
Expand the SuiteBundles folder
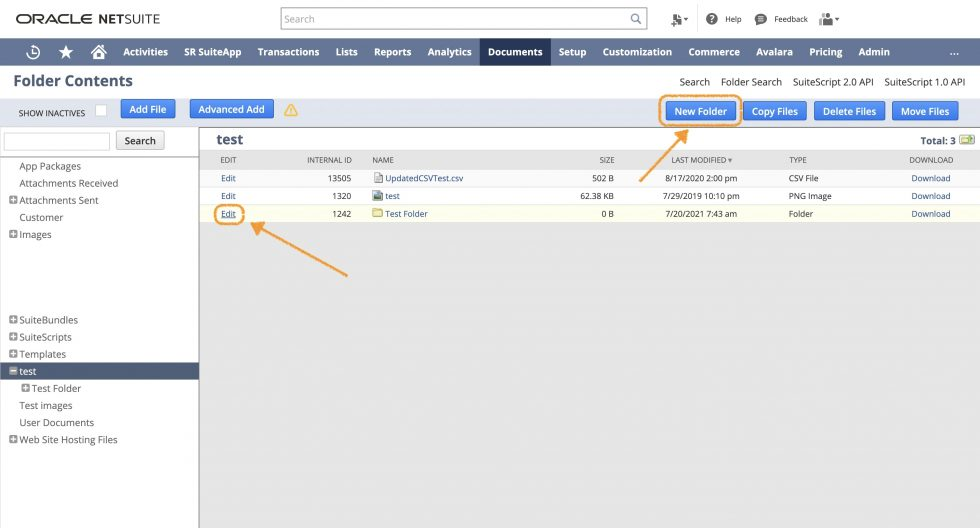pos(13,319)
